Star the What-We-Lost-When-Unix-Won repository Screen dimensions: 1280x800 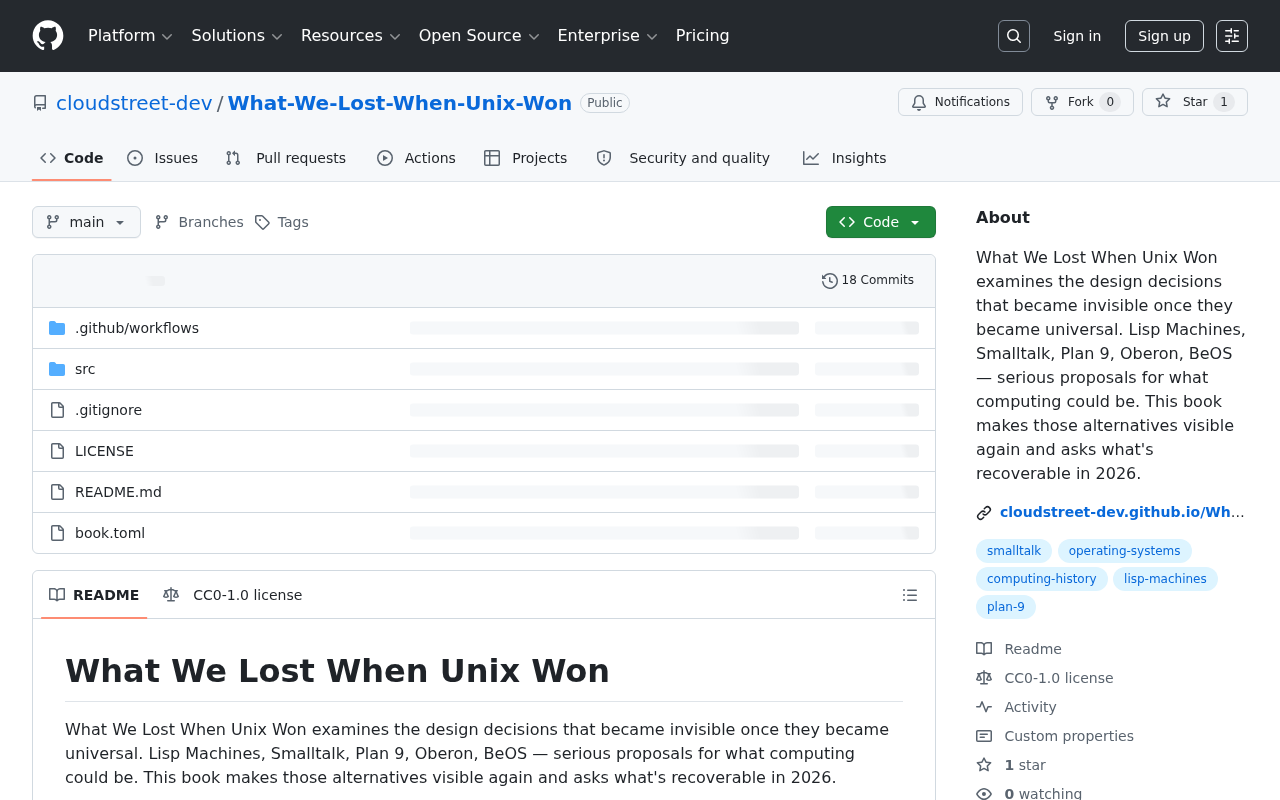(1195, 102)
